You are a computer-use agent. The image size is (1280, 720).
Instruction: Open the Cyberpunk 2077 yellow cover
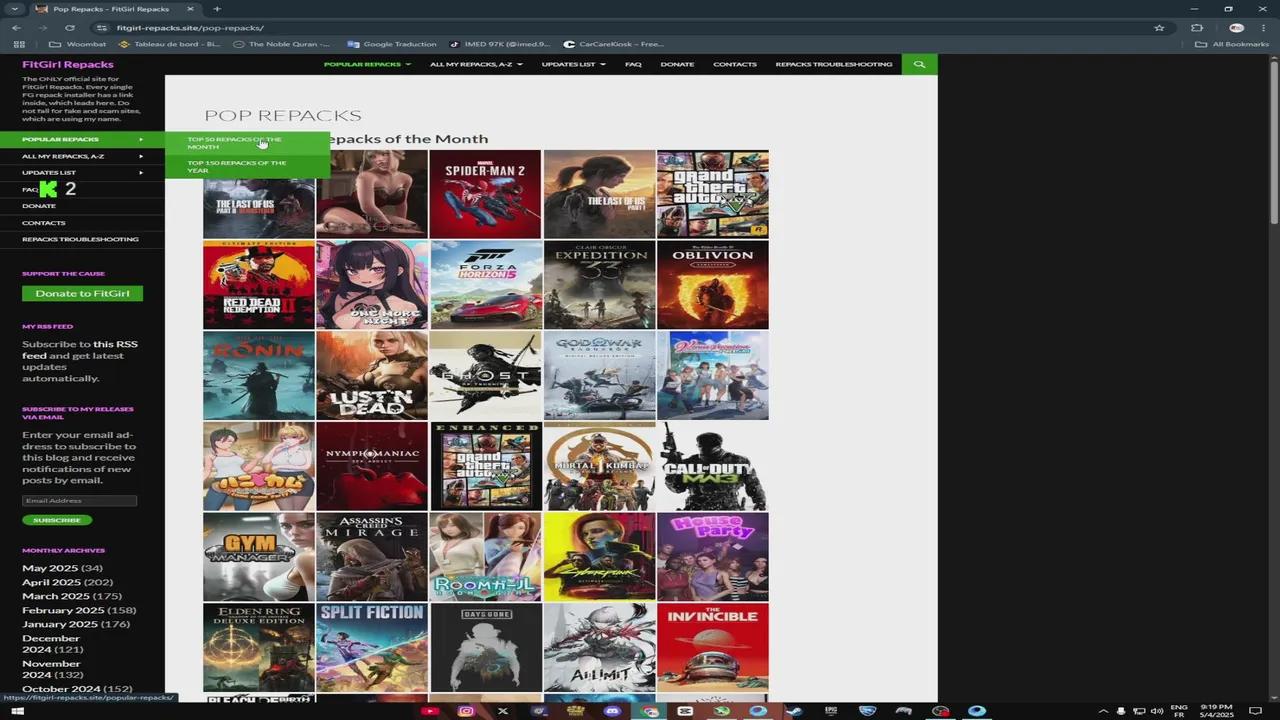tap(599, 557)
